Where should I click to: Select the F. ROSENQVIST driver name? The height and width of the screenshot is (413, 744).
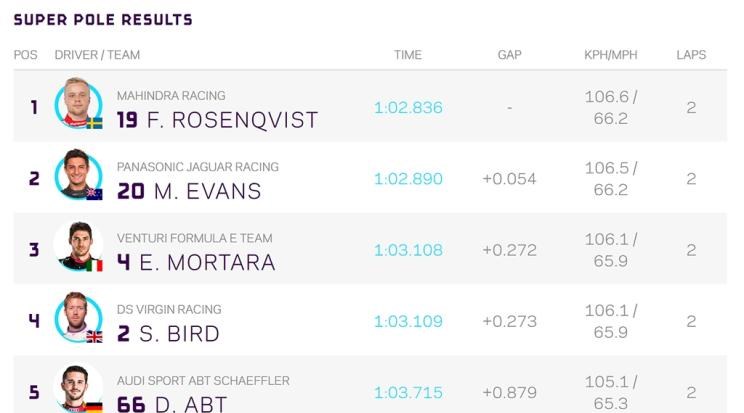pyautogui.click(x=232, y=120)
